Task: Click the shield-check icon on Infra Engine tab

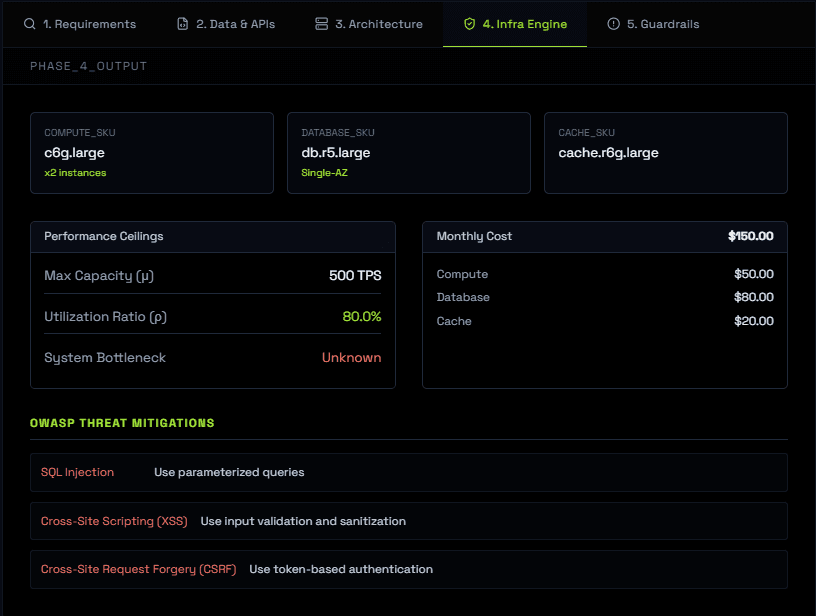Action: (469, 24)
